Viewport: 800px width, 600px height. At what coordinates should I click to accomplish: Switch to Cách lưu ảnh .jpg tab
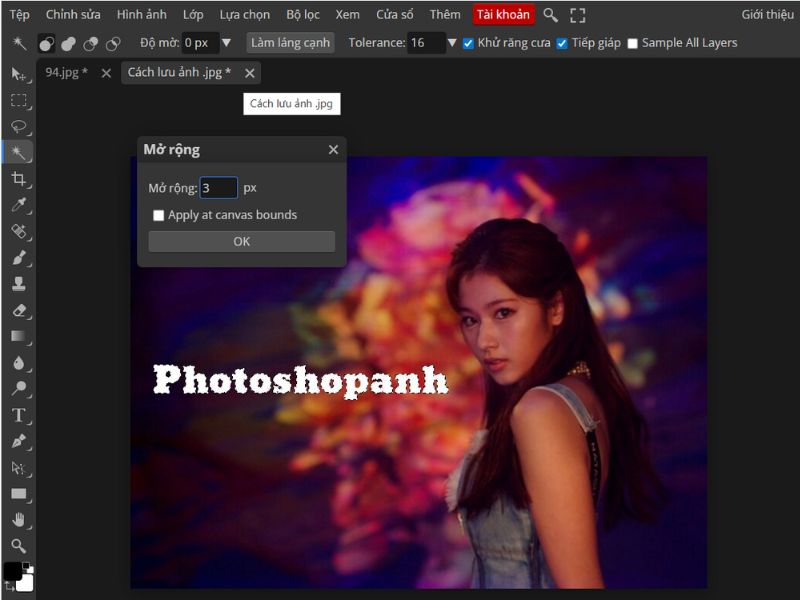coord(179,72)
